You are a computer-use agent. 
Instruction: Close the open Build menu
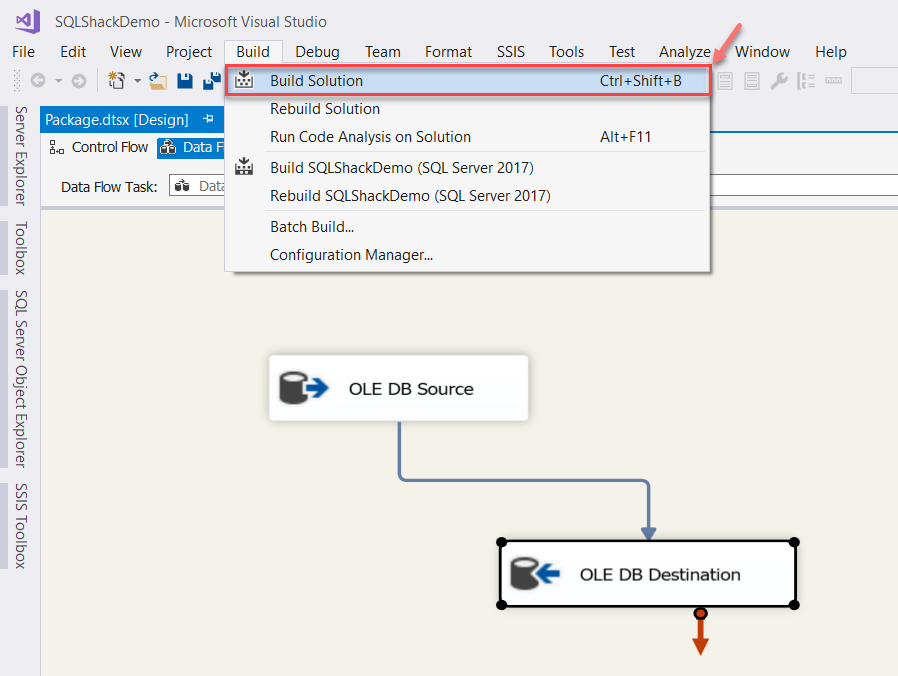[253, 52]
